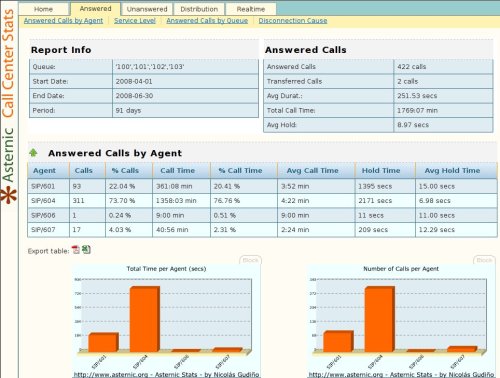The image size is (500, 378).
Task: Click the Export table label
Action: pos(49,251)
